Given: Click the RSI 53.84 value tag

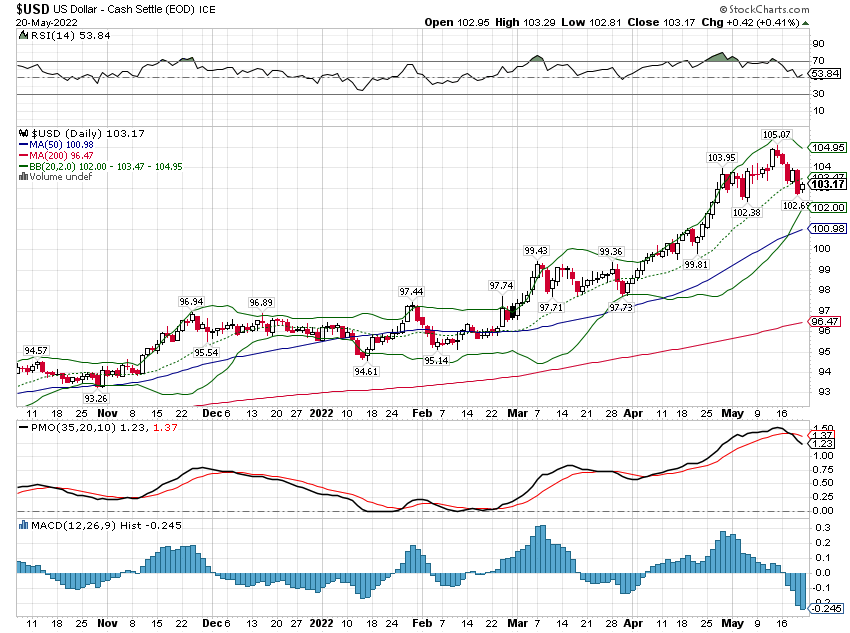Looking at the screenshot, I should click(x=826, y=74).
